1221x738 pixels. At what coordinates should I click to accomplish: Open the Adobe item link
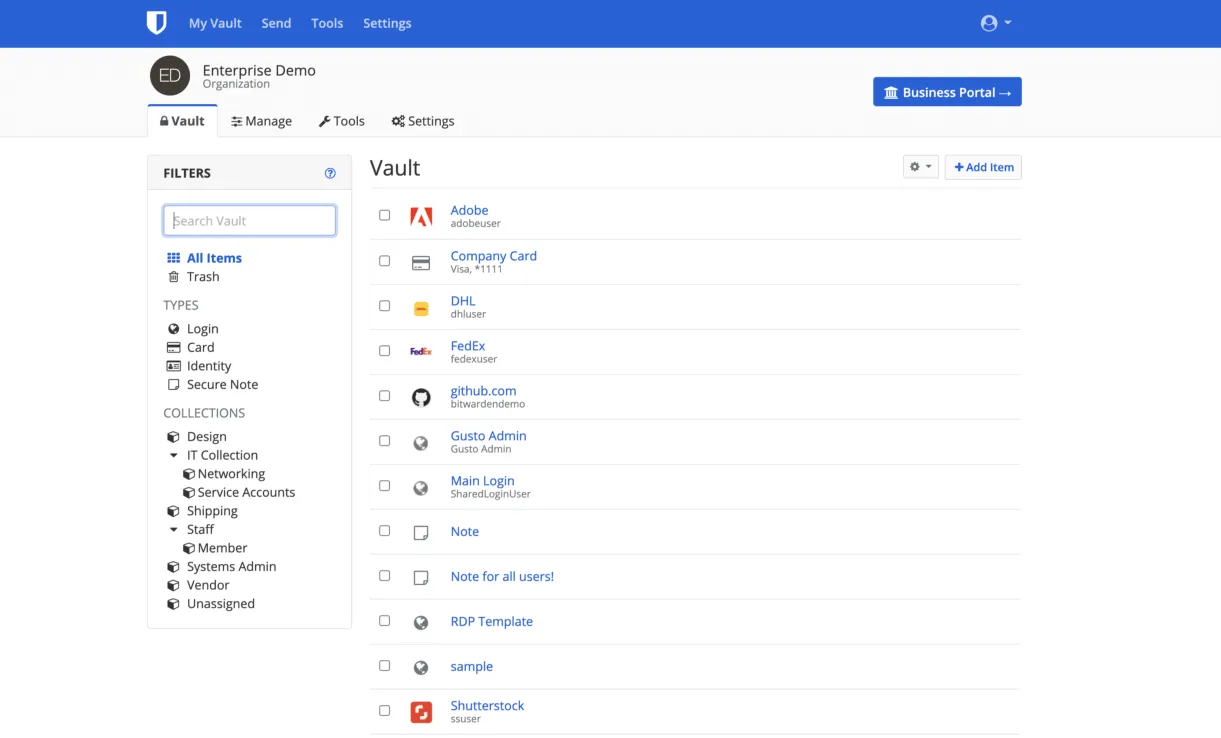pyautogui.click(x=469, y=210)
